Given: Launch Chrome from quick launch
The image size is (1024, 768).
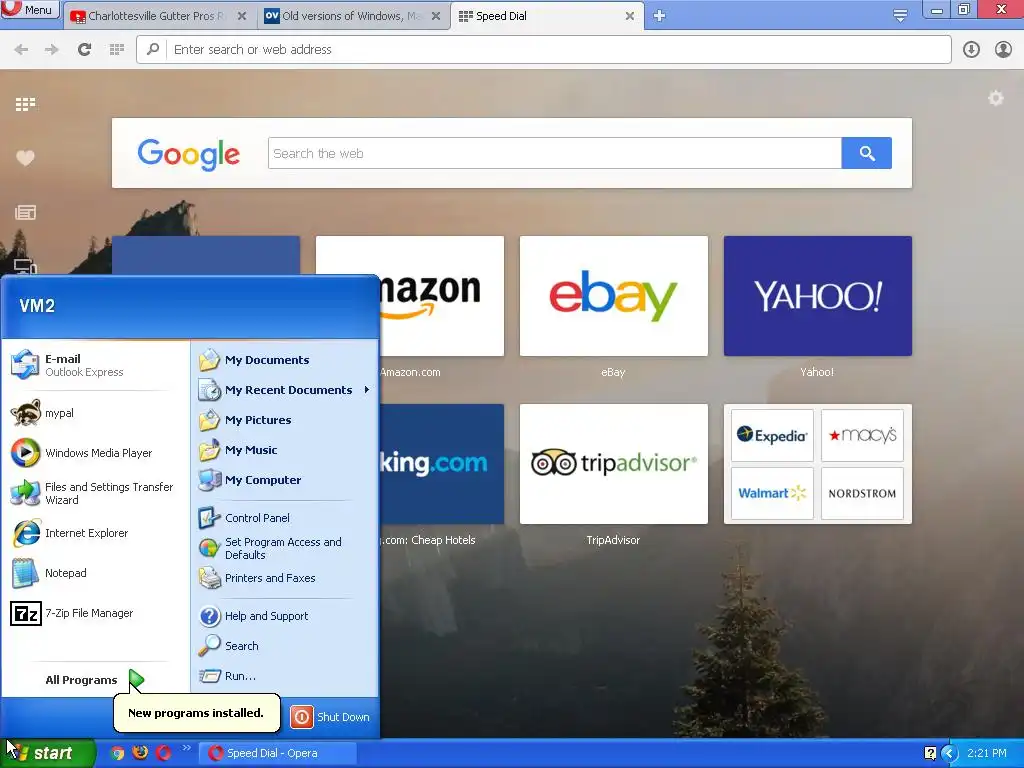Looking at the screenshot, I should 117,754.
